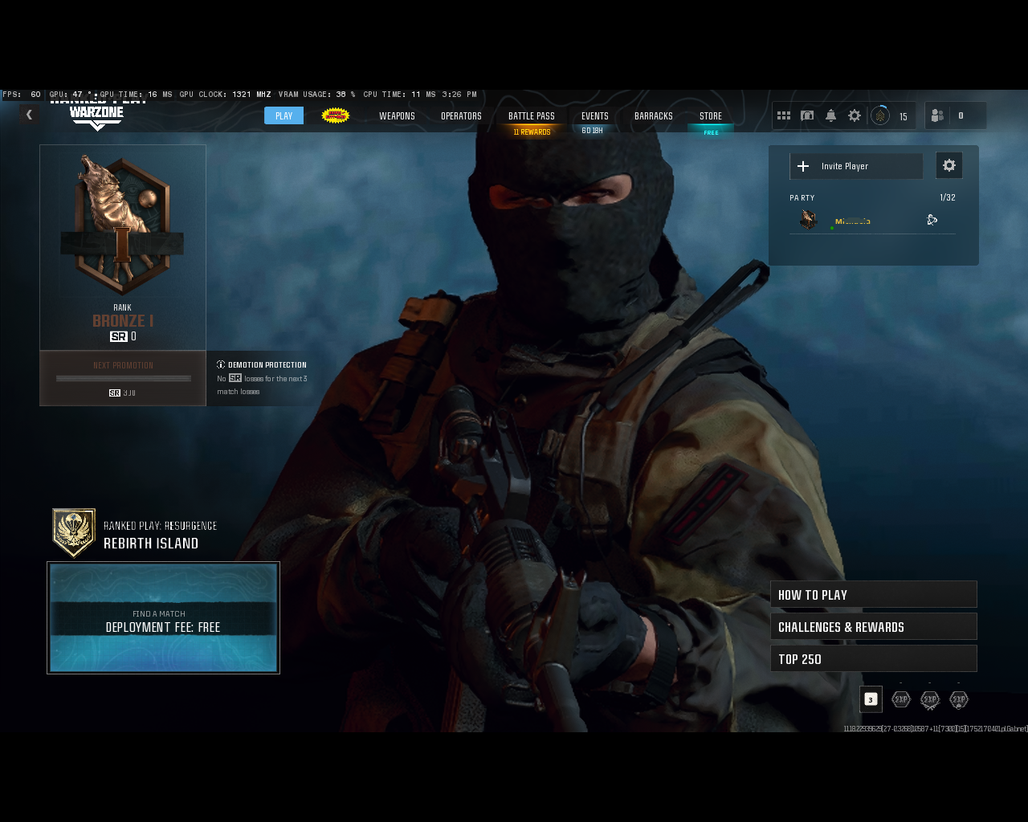Click the party member's platform icon
This screenshot has height=822, width=1028.
[932, 220]
